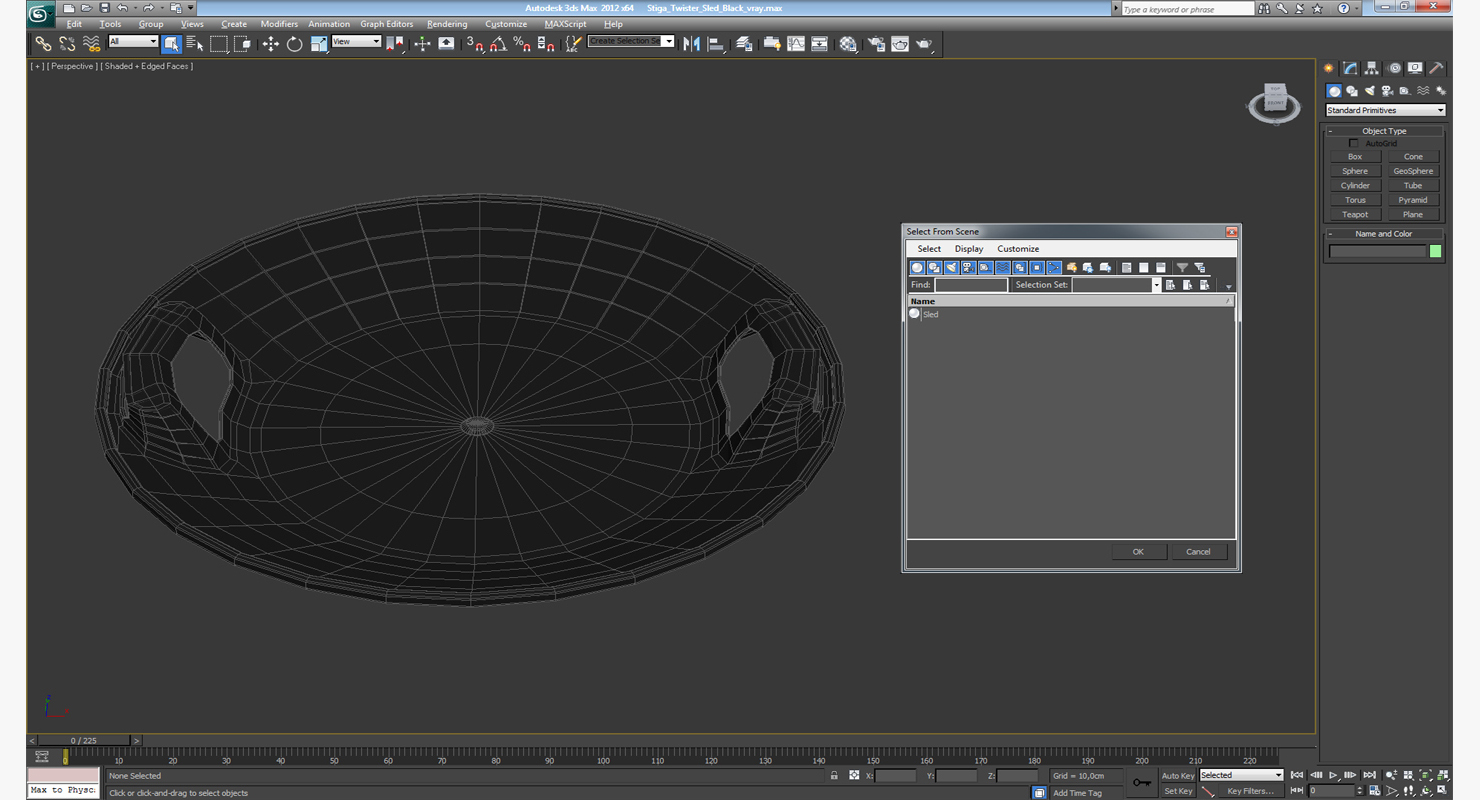This screenshot has height=800, width=1480.
Task: Open the selection filter 'All' dropdown
Action: pyautogui.click(x=133, y=42)
